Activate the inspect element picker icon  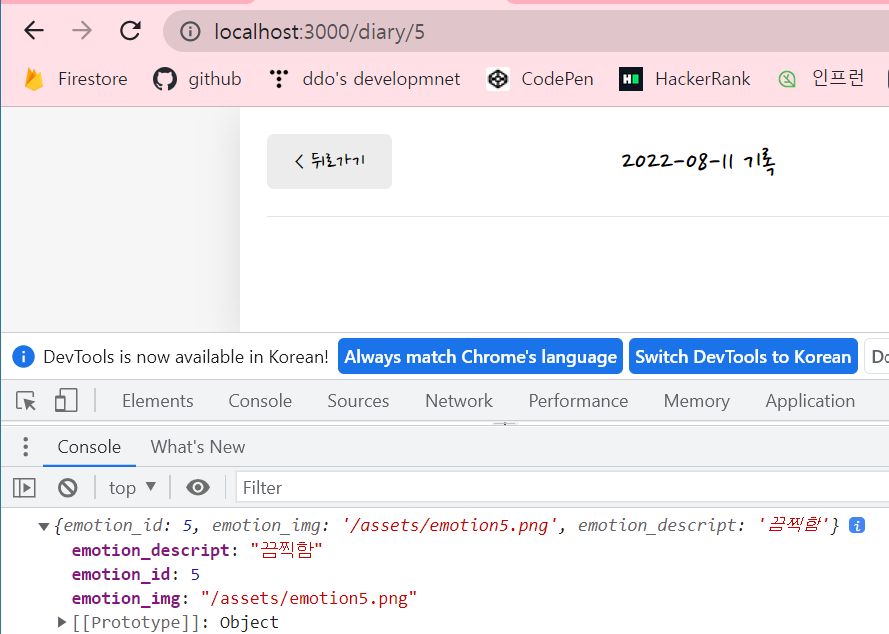pos(26,401)
